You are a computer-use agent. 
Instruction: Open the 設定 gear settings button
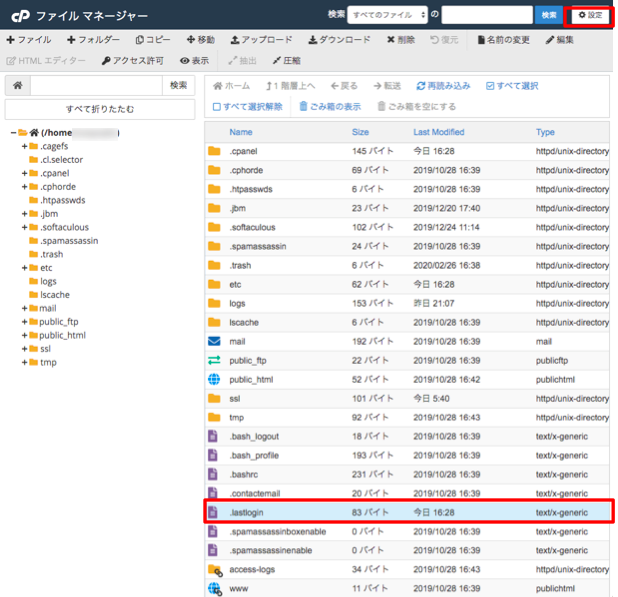click(x=590, y=15)
